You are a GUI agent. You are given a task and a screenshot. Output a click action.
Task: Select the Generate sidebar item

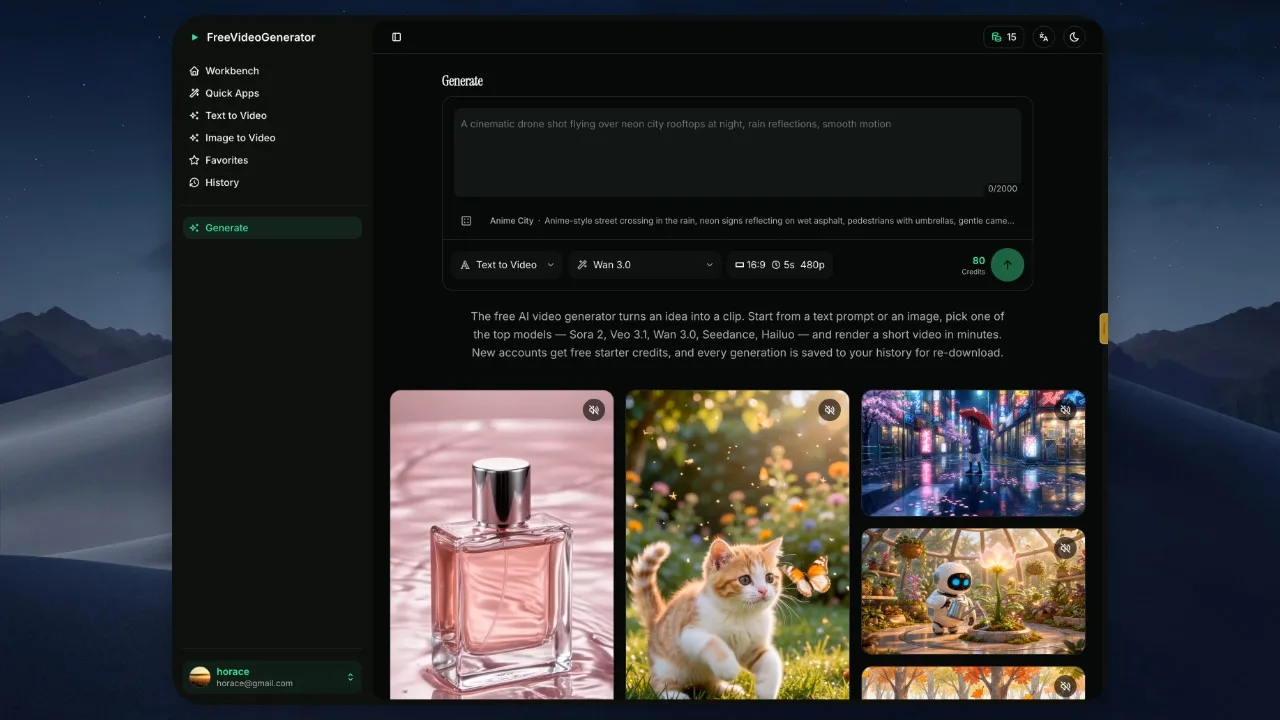click(x=272, y=228)
